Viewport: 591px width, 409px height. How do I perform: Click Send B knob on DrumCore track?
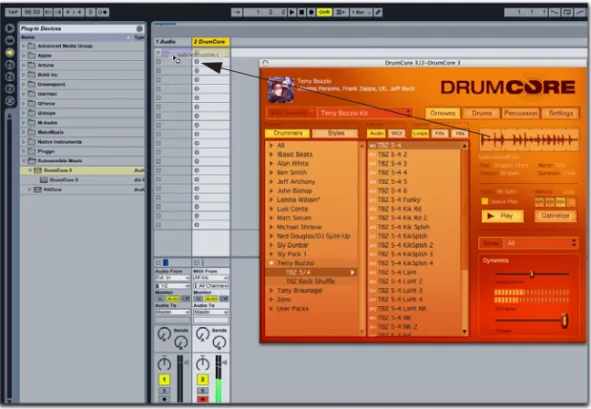click(219, 343)
